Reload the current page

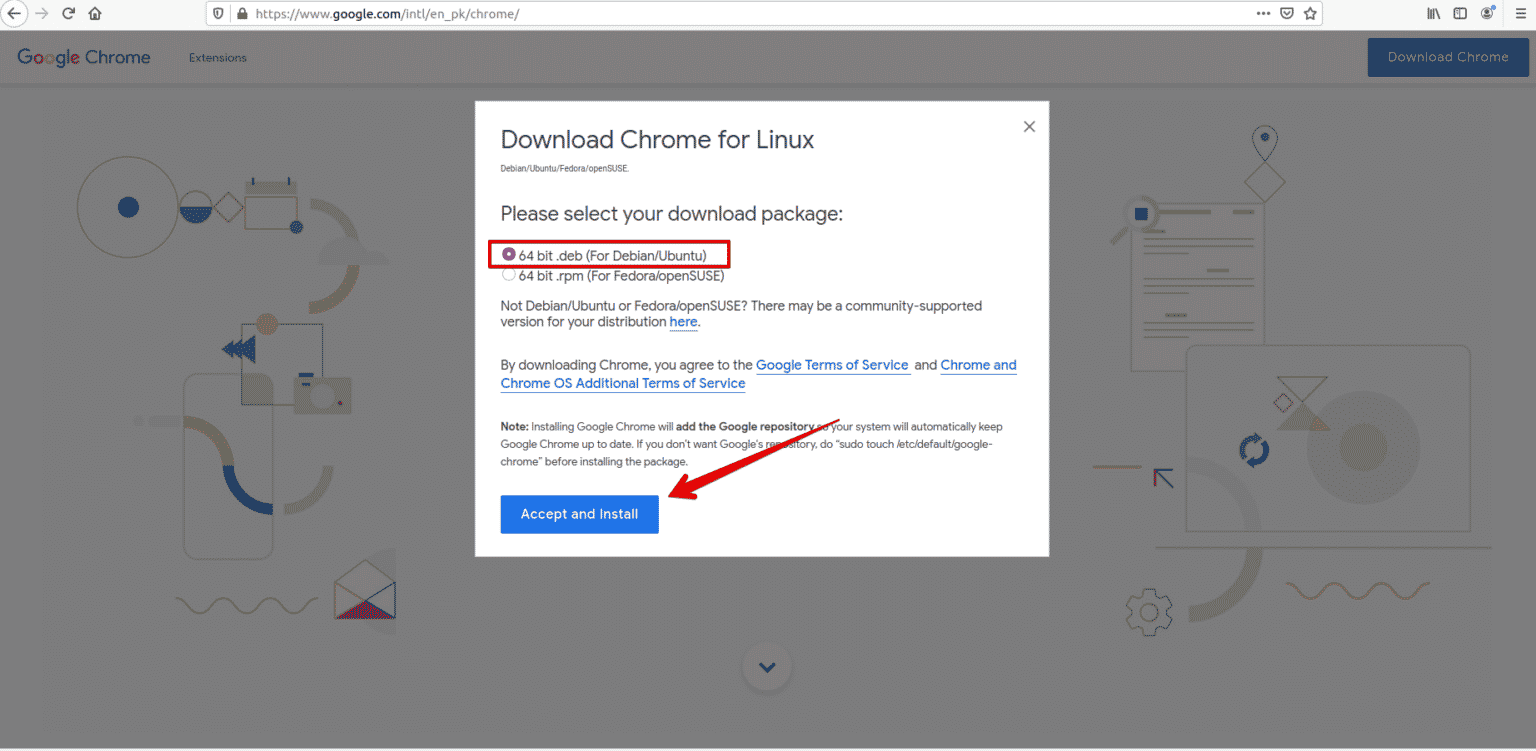coord(68,13)
